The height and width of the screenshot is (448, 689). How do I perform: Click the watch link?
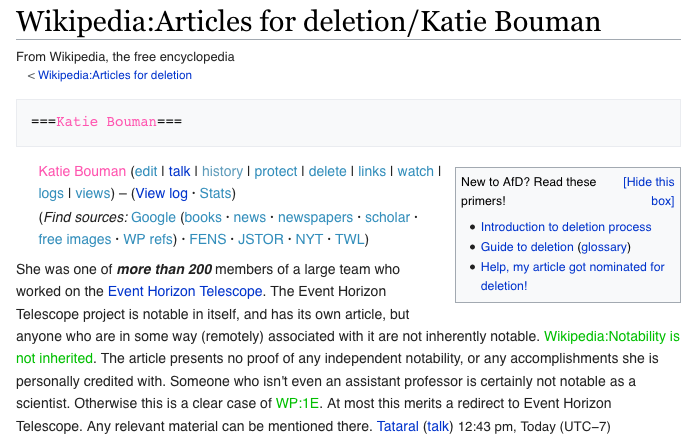(x=416, y=171)
